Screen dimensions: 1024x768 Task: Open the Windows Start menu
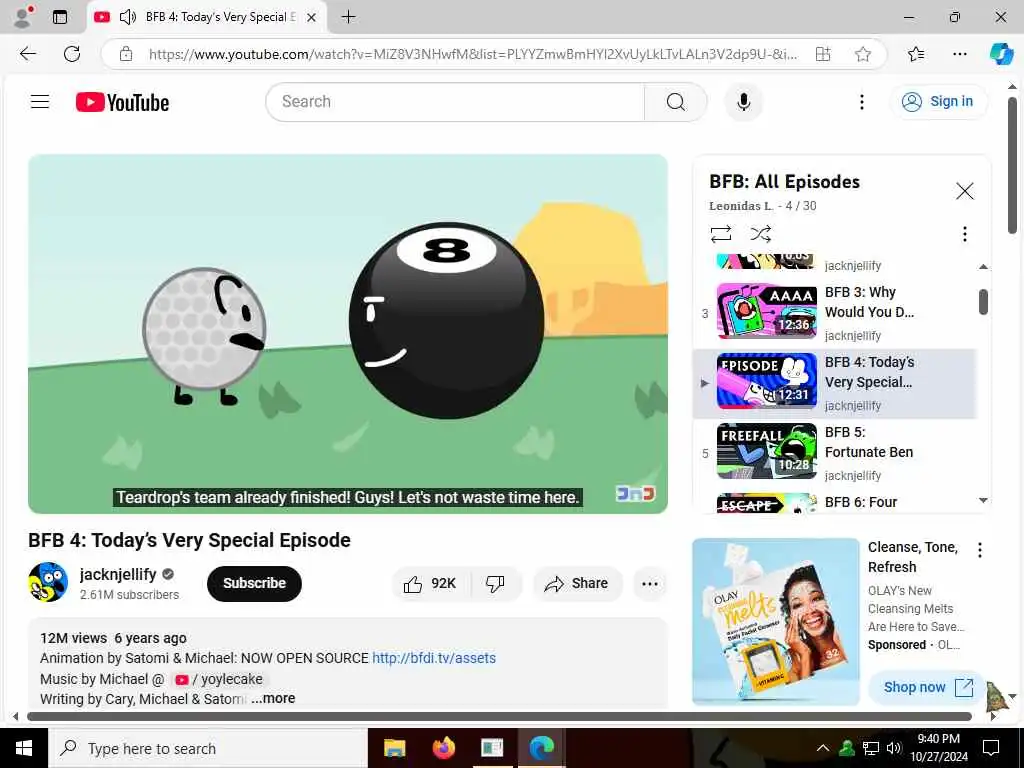point(24,748)
